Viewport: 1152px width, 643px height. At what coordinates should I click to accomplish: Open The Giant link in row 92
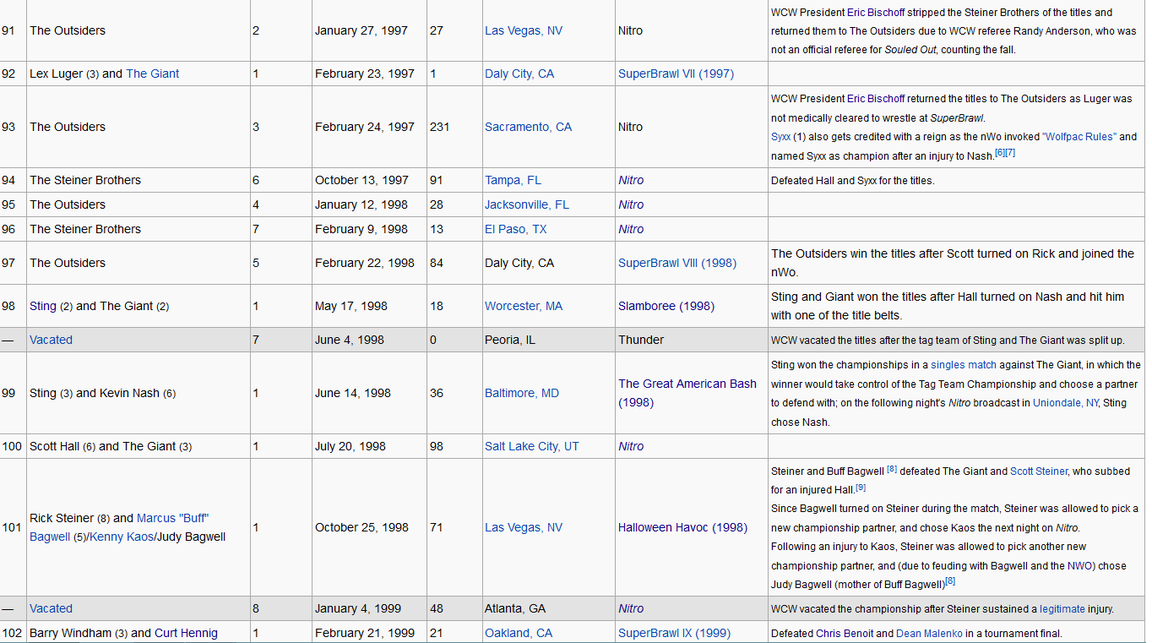152,73
